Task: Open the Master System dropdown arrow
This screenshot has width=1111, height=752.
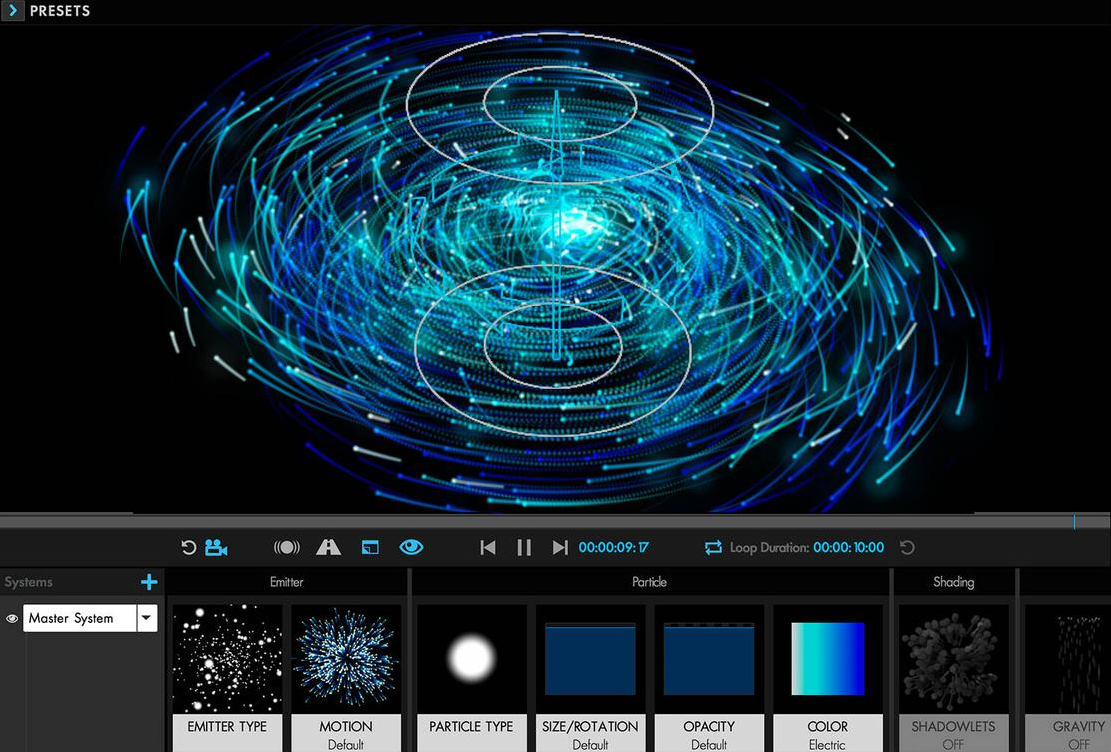Action: pyautogui.click(x=147, y=618)
